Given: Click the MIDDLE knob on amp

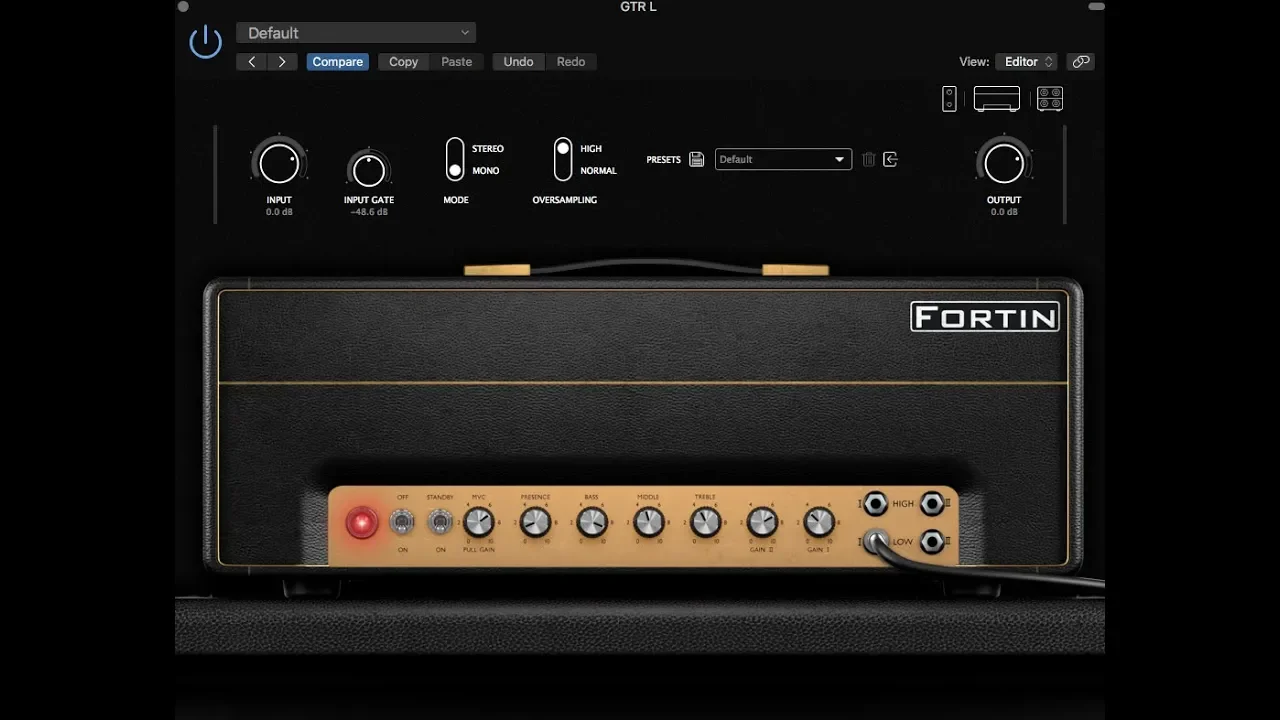Looking at the screenshot, I should click(x=648, y=522).
